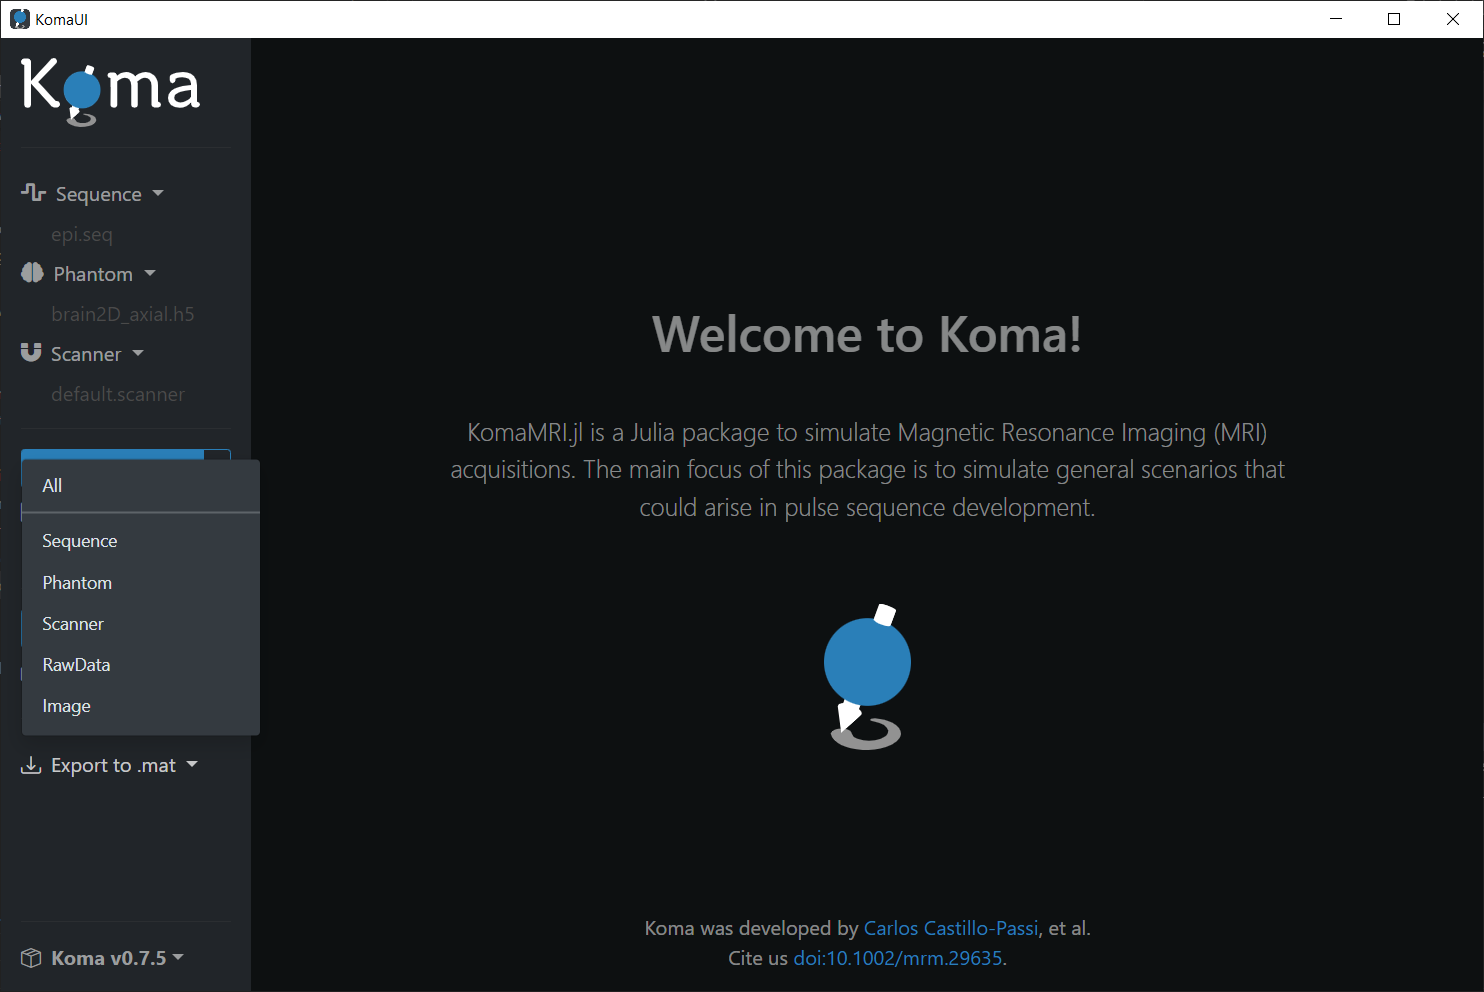Open the Export to .mat dropdown
The width and height of the screenshot is (1484, 992).
coord(192,765)
